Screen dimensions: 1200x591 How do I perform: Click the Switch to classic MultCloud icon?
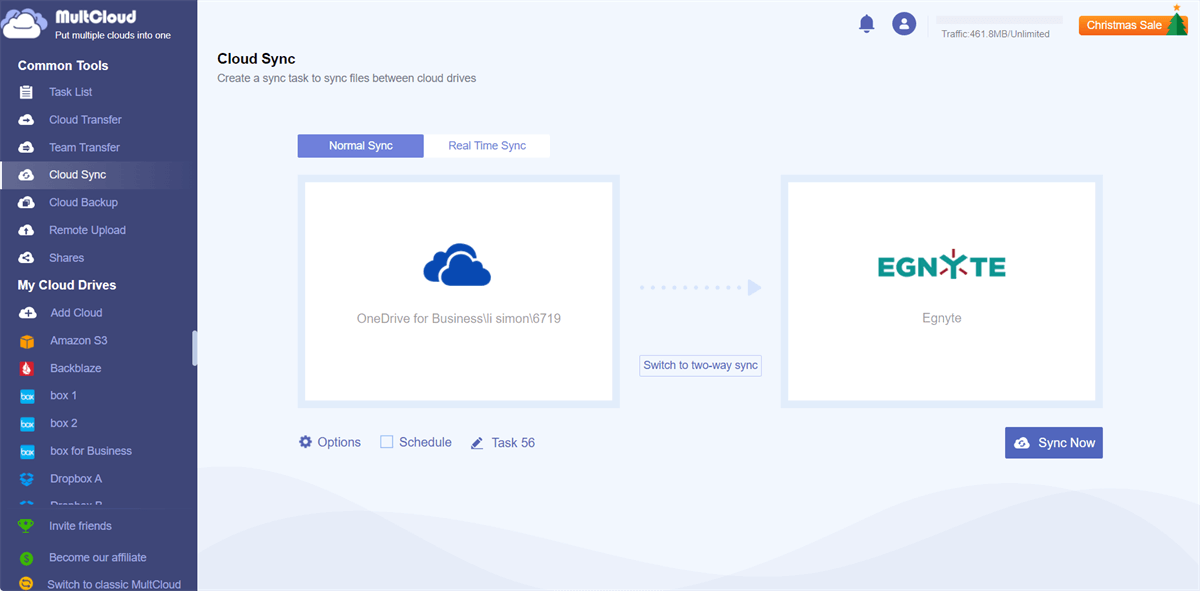click(26, 584)
